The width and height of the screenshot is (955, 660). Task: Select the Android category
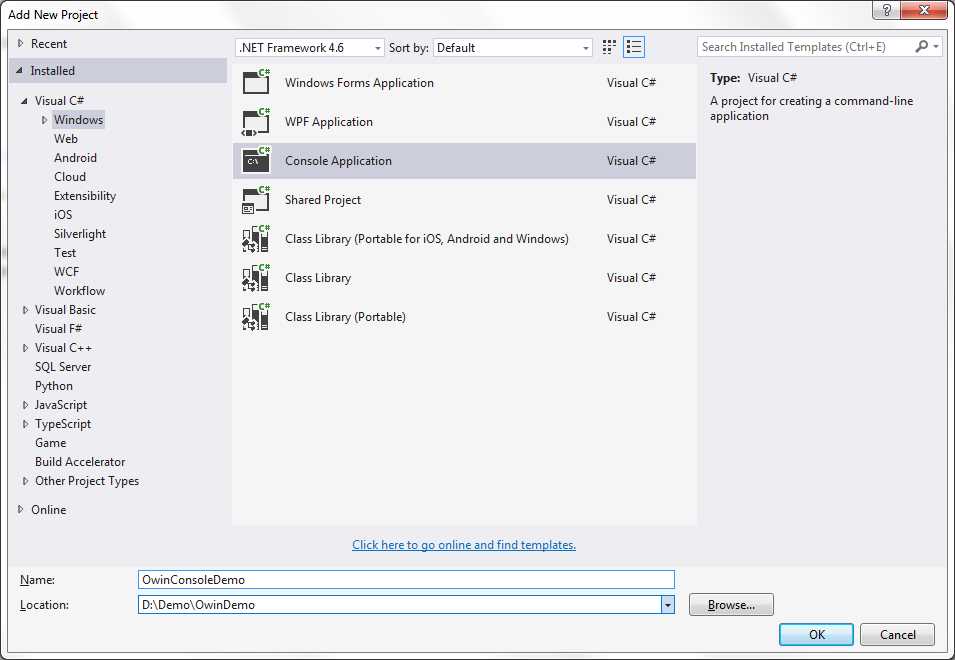coord(75,158)
